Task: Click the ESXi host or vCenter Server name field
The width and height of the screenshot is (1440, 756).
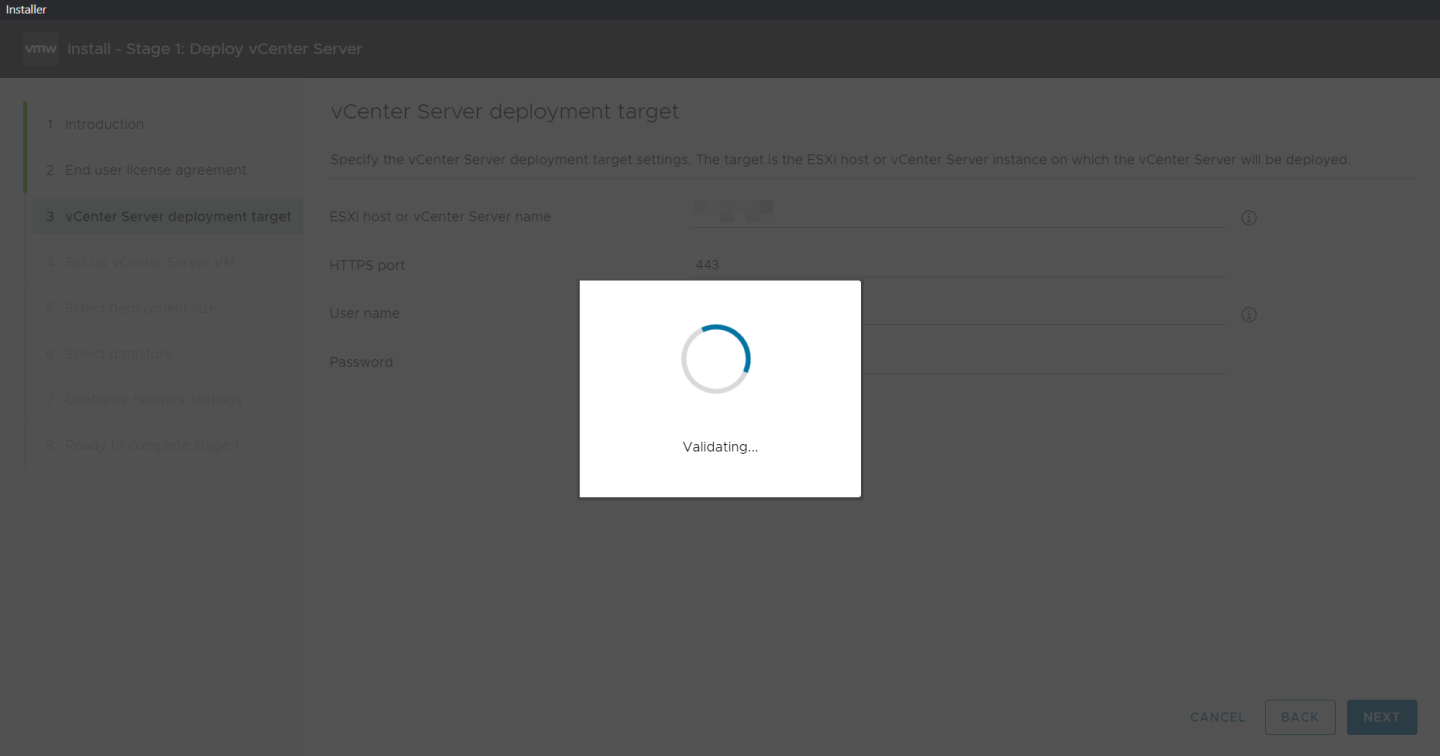Action: pyautogui.click(x=957, y=216)
